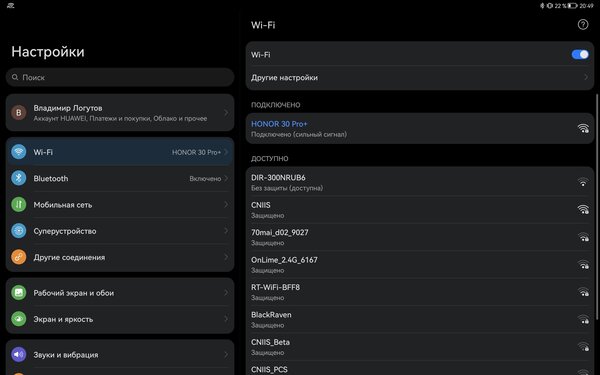Open Мобильная сеть settings
Viewport: 600px width, 375px height.
tap(120, 205)
